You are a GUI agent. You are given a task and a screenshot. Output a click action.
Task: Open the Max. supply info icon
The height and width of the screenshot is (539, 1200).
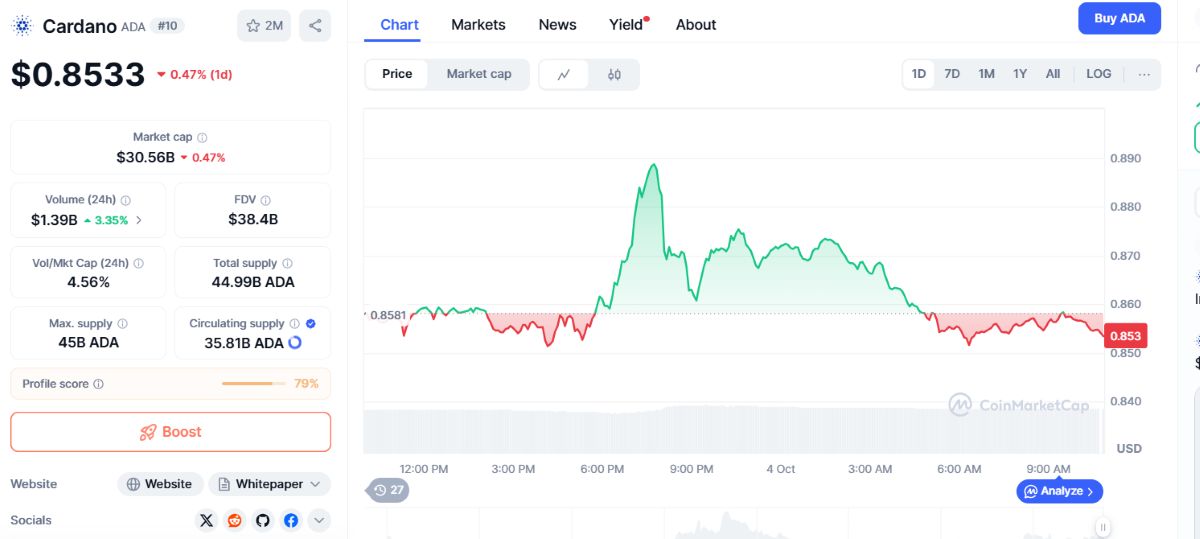click(122, 324)
